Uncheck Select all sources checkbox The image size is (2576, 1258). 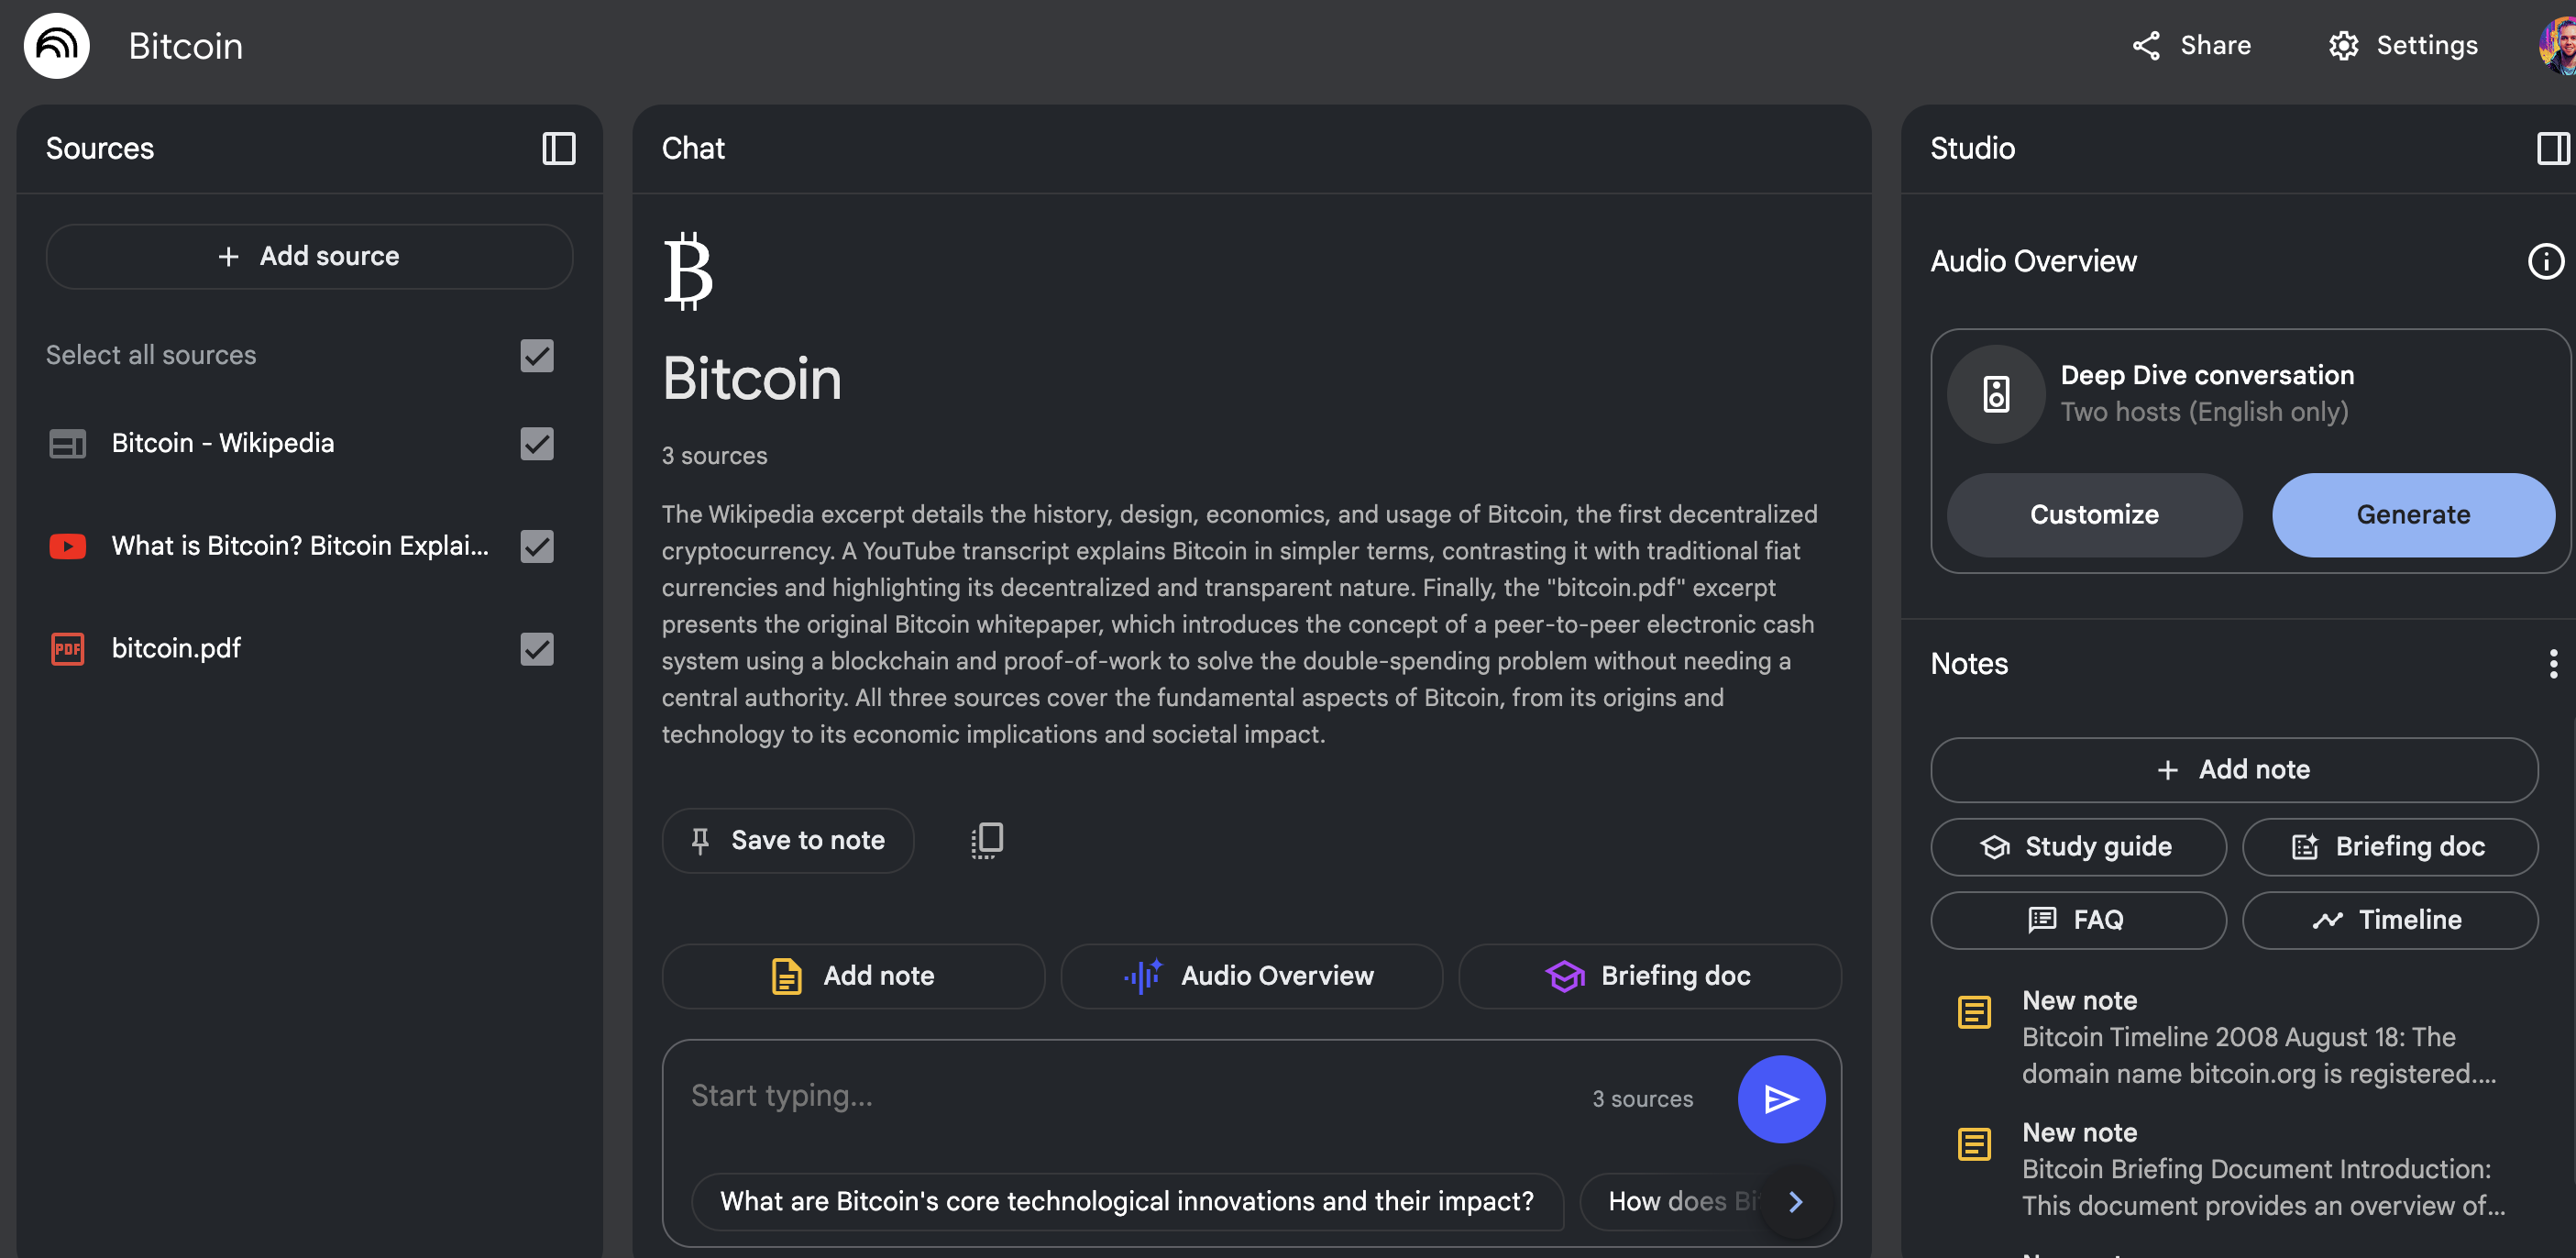click(x=537, y=356)
